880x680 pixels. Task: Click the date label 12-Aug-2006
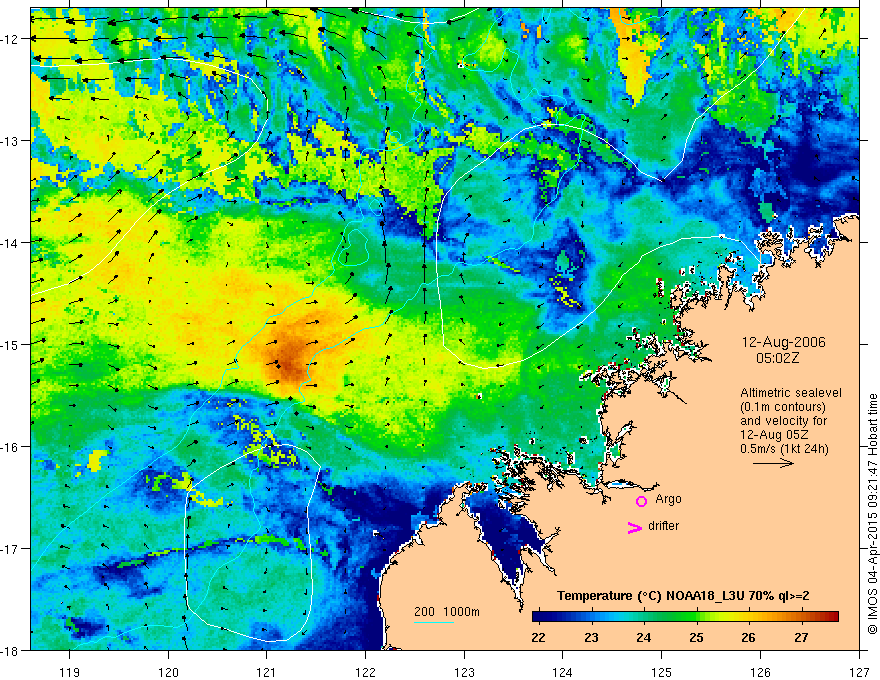[783, 342]
